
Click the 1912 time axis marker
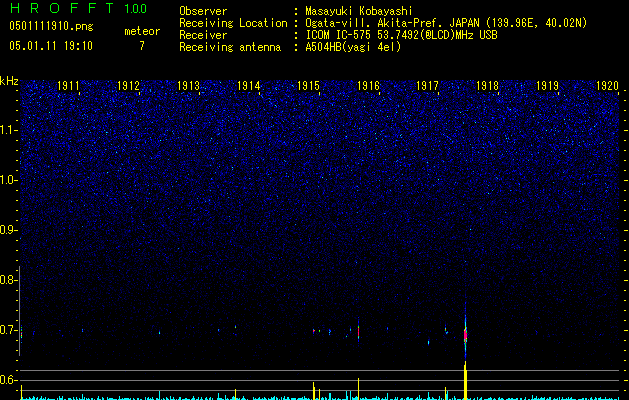click(x=128, y=86)
